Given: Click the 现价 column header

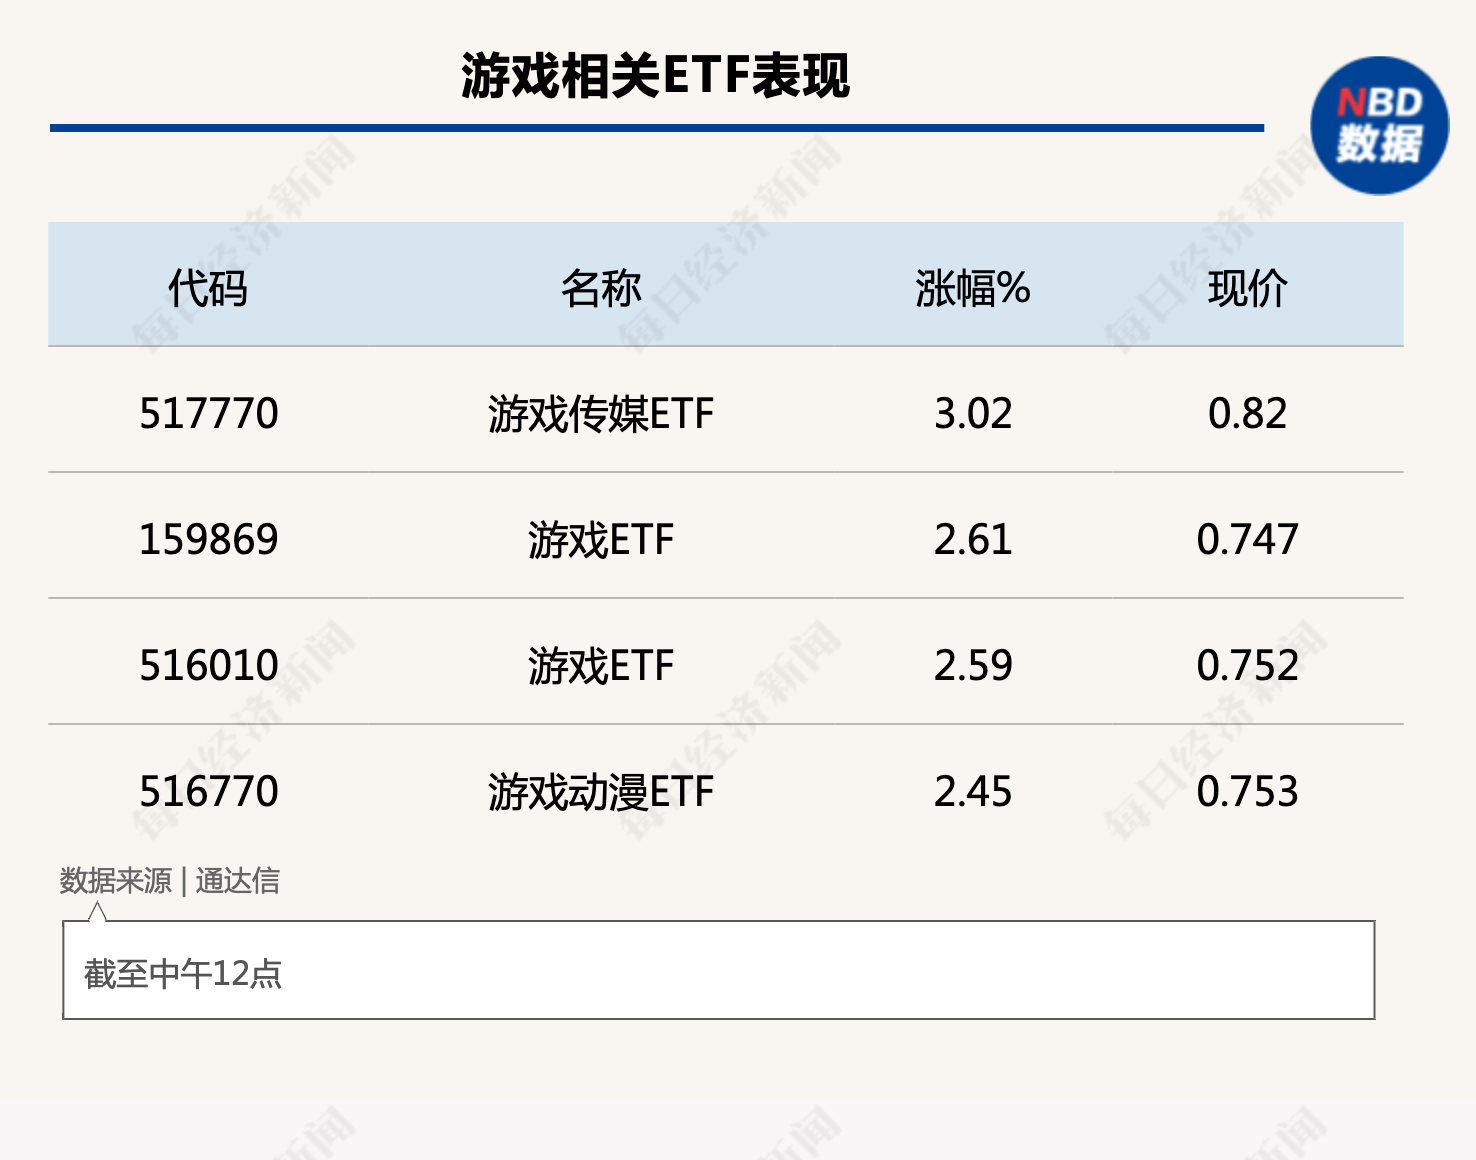Looking at the screenshot, I should pyautogui.click(x=1247, y=289).
